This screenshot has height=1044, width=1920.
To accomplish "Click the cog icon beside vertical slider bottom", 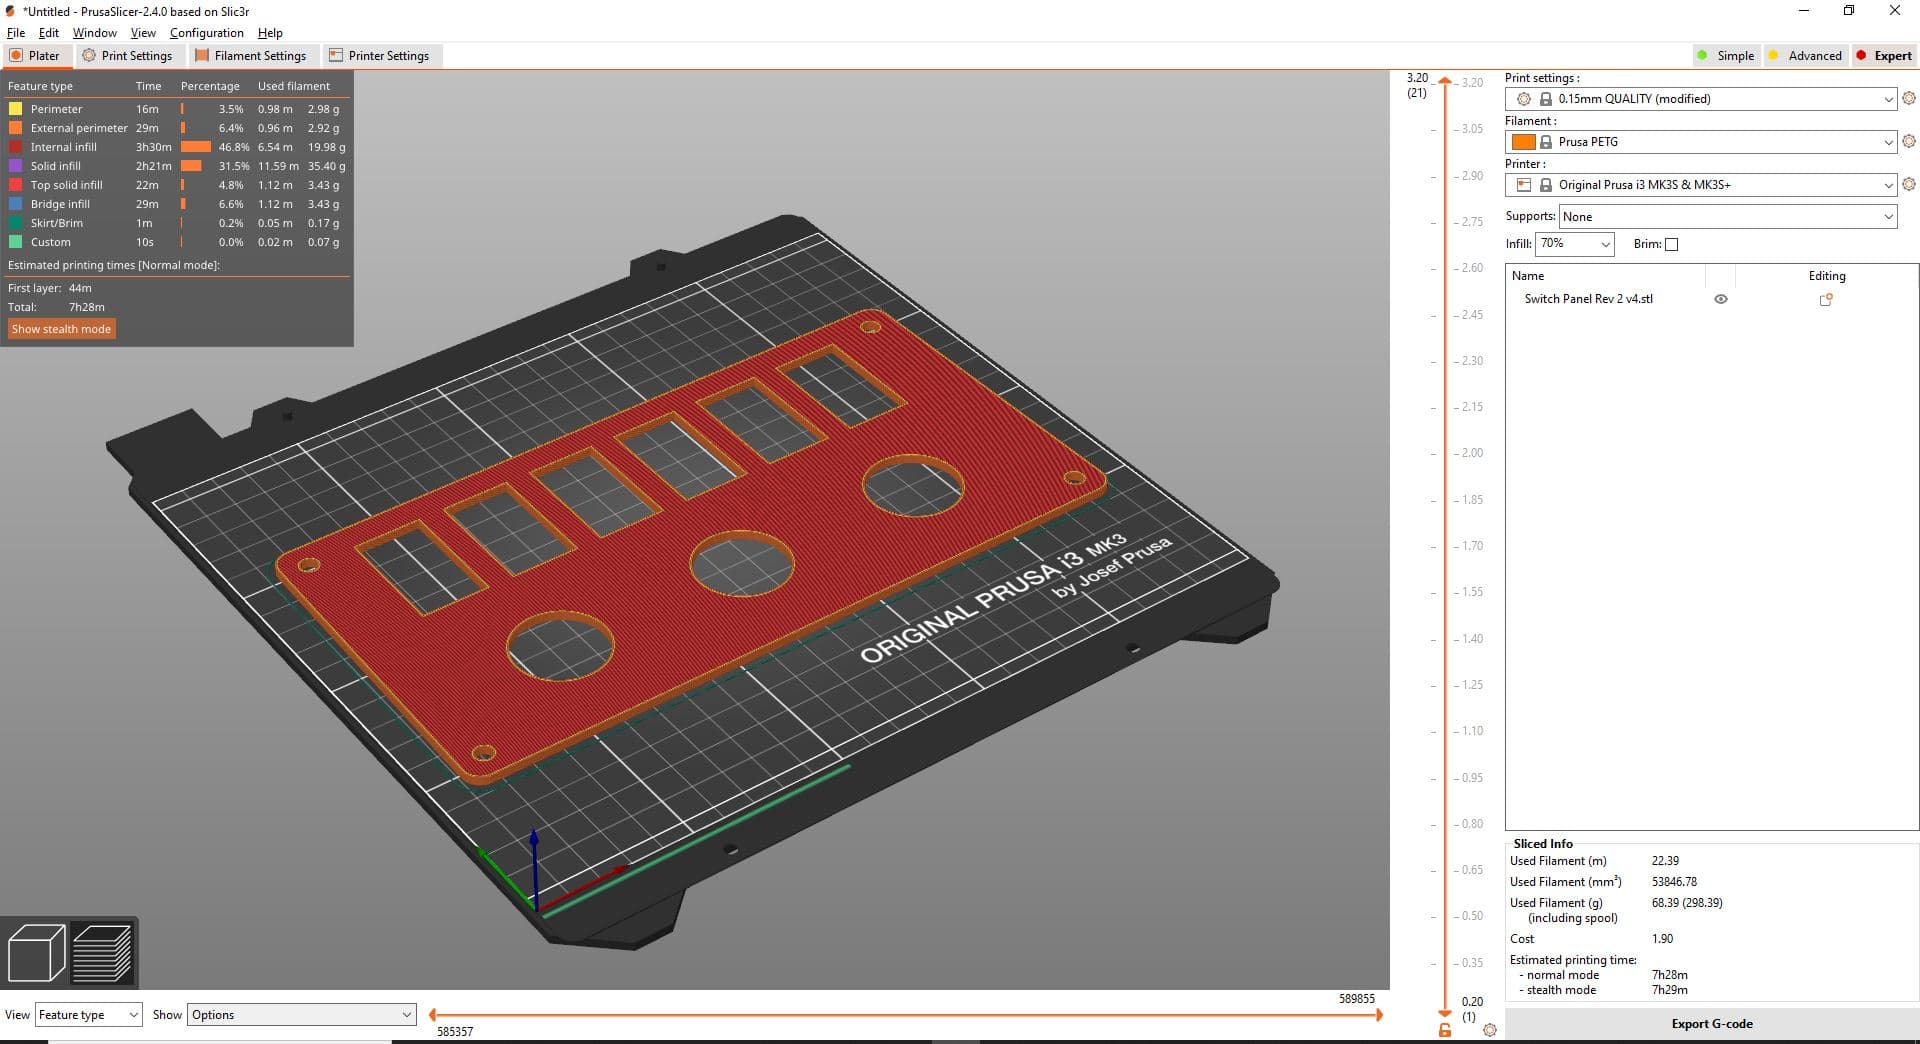I will tap(1490, 1029).
